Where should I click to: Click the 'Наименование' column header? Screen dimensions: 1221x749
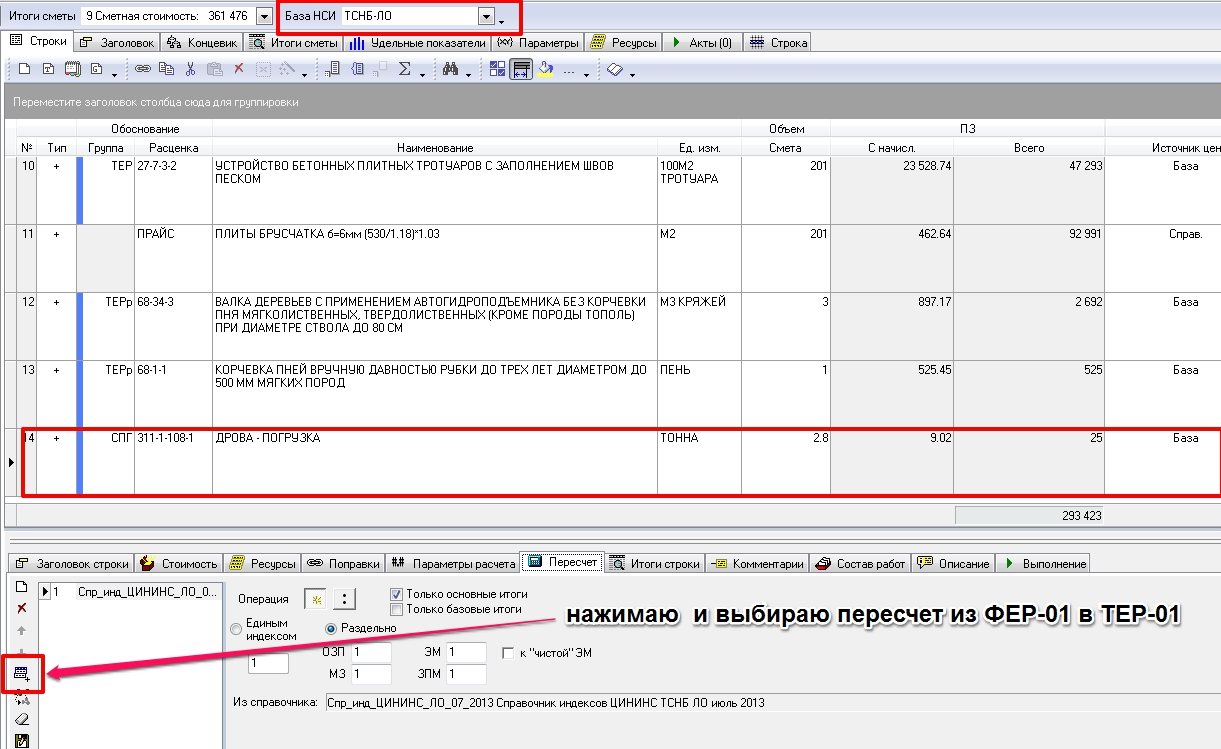pyautogui.click(x=434, y=148)
